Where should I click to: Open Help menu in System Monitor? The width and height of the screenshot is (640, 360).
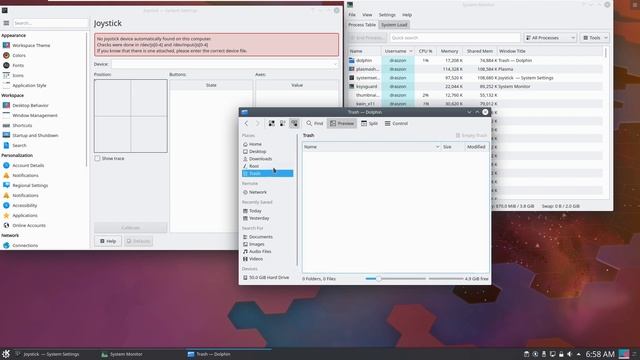coord(407,15)
